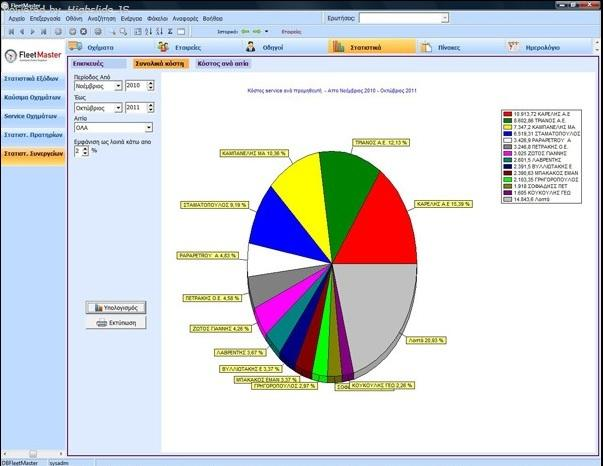Select Στατιστ. Πρατηρίων in sidebar
Image resolution: width=604 pixels, height=466 pixels.
33,135
